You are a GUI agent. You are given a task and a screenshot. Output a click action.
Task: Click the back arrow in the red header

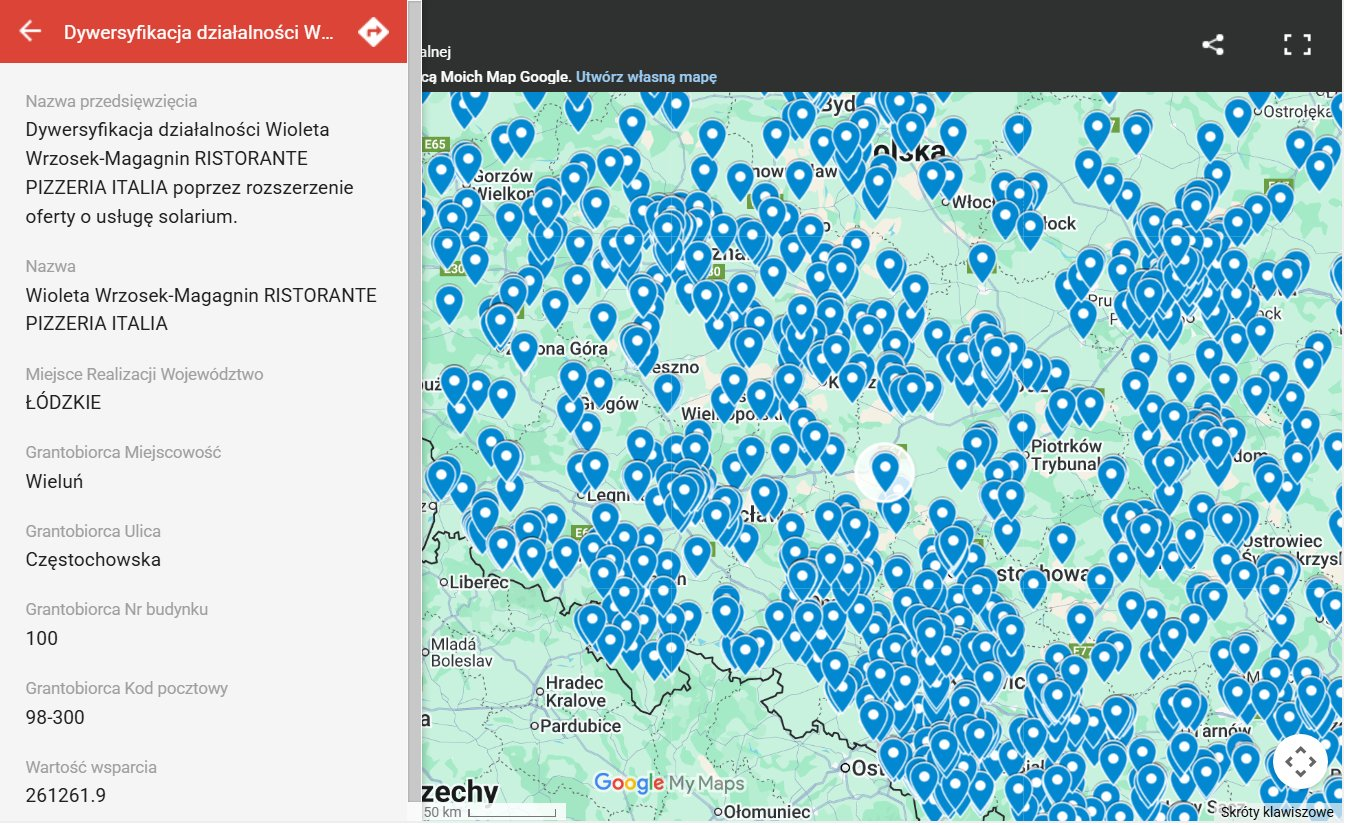tap(30, 31)
